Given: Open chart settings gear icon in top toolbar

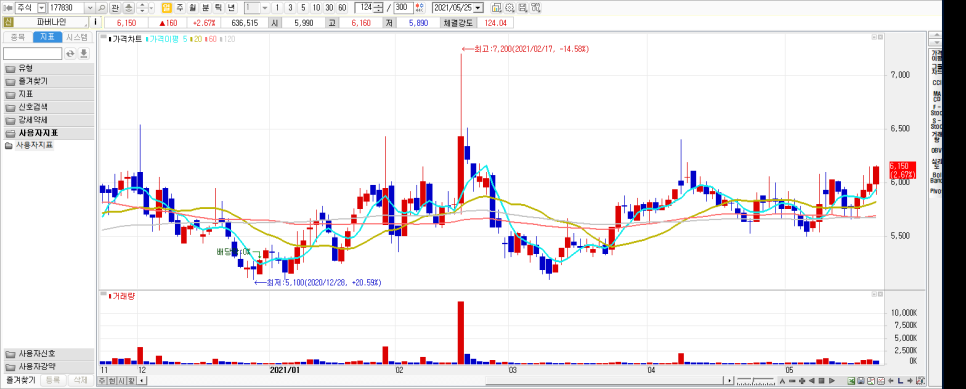Looking at the screenshot, I should coord(509,7).
